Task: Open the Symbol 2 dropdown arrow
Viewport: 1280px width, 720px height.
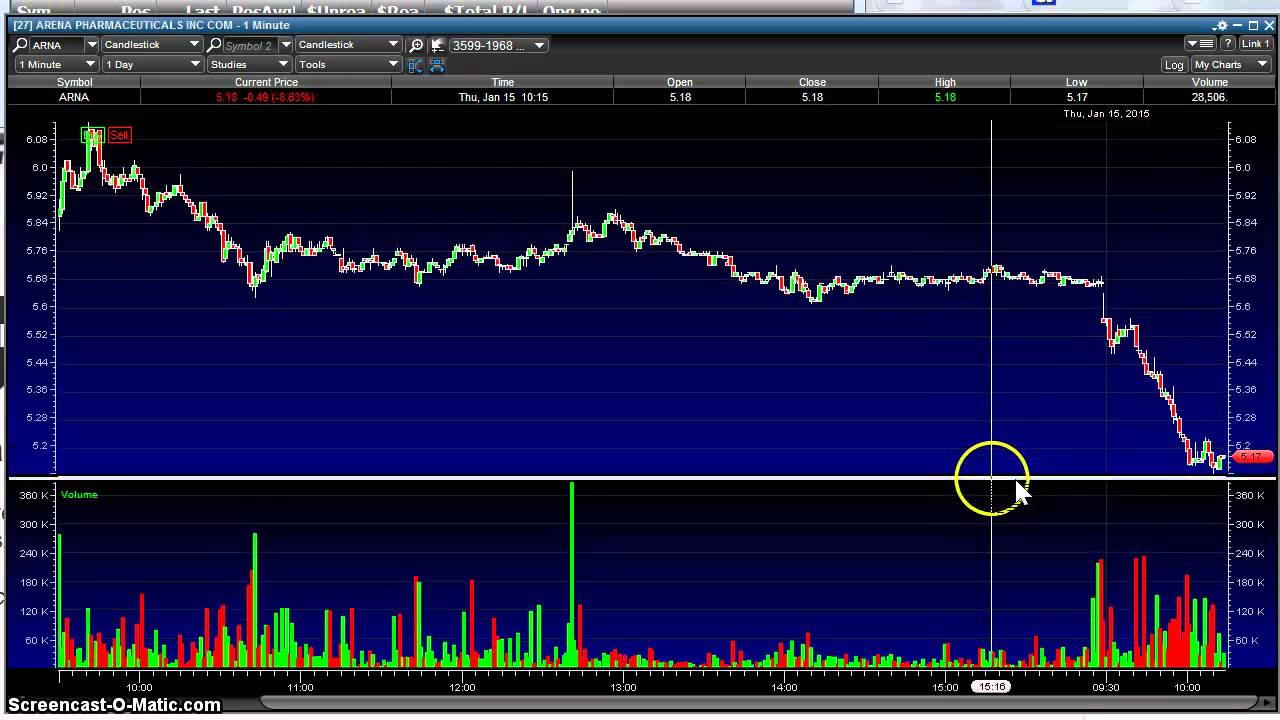Action: [x=285, y=45]
